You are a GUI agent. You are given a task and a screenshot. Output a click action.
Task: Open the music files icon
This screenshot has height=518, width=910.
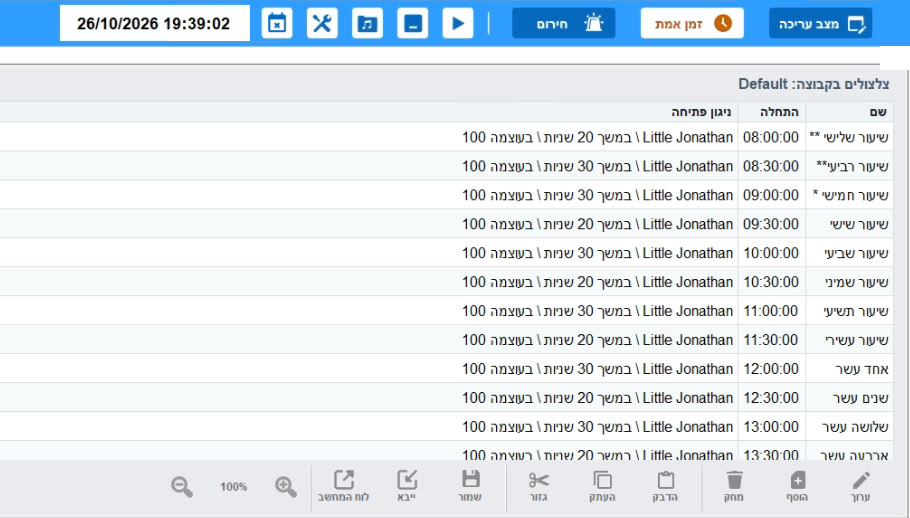(367, 23)
